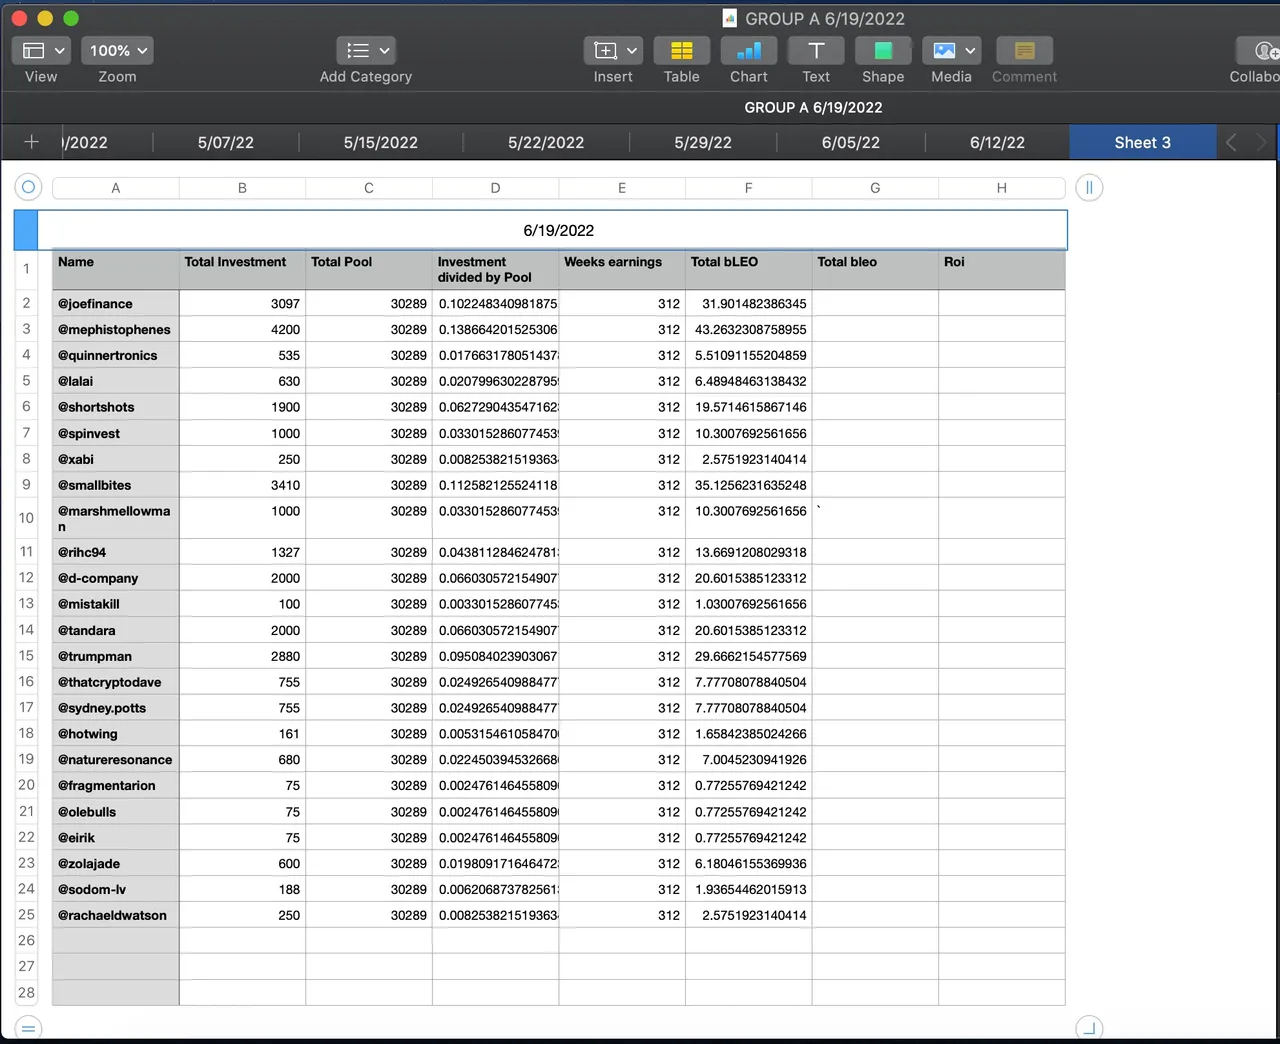Image resolution: width=1280 pixels, height=1044 pixels.
Task: Select row 10 header
Action: tap(26, 518)
